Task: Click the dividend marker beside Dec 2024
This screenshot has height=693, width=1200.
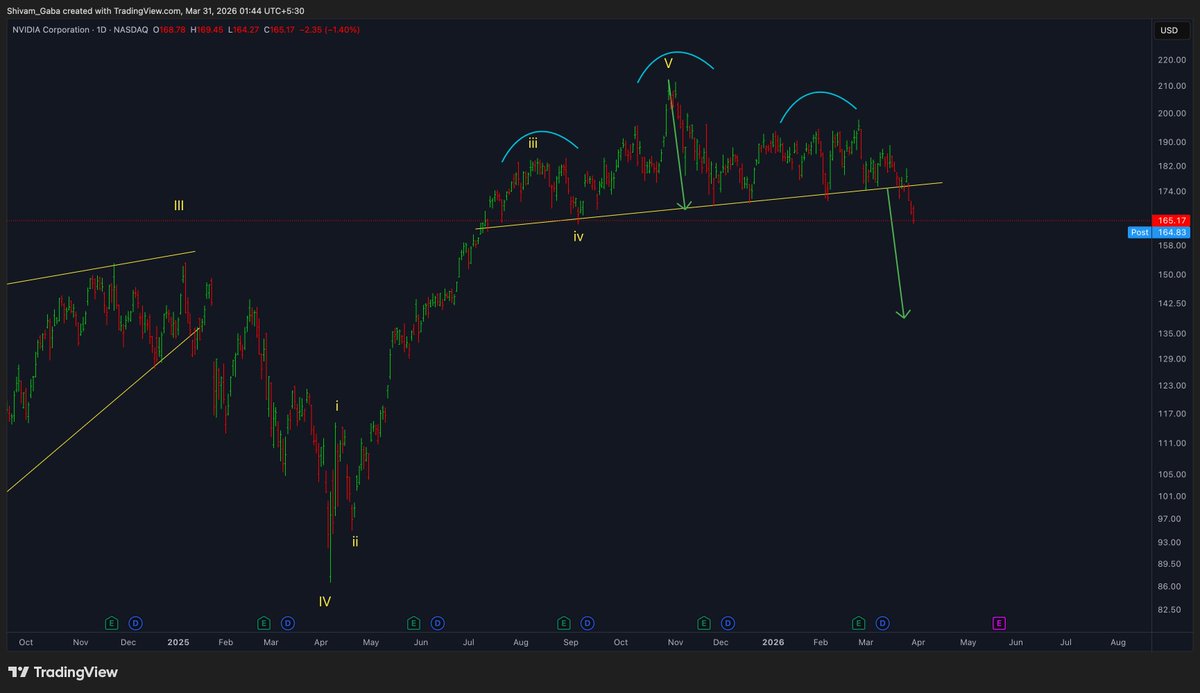Action: pos(136,623)
